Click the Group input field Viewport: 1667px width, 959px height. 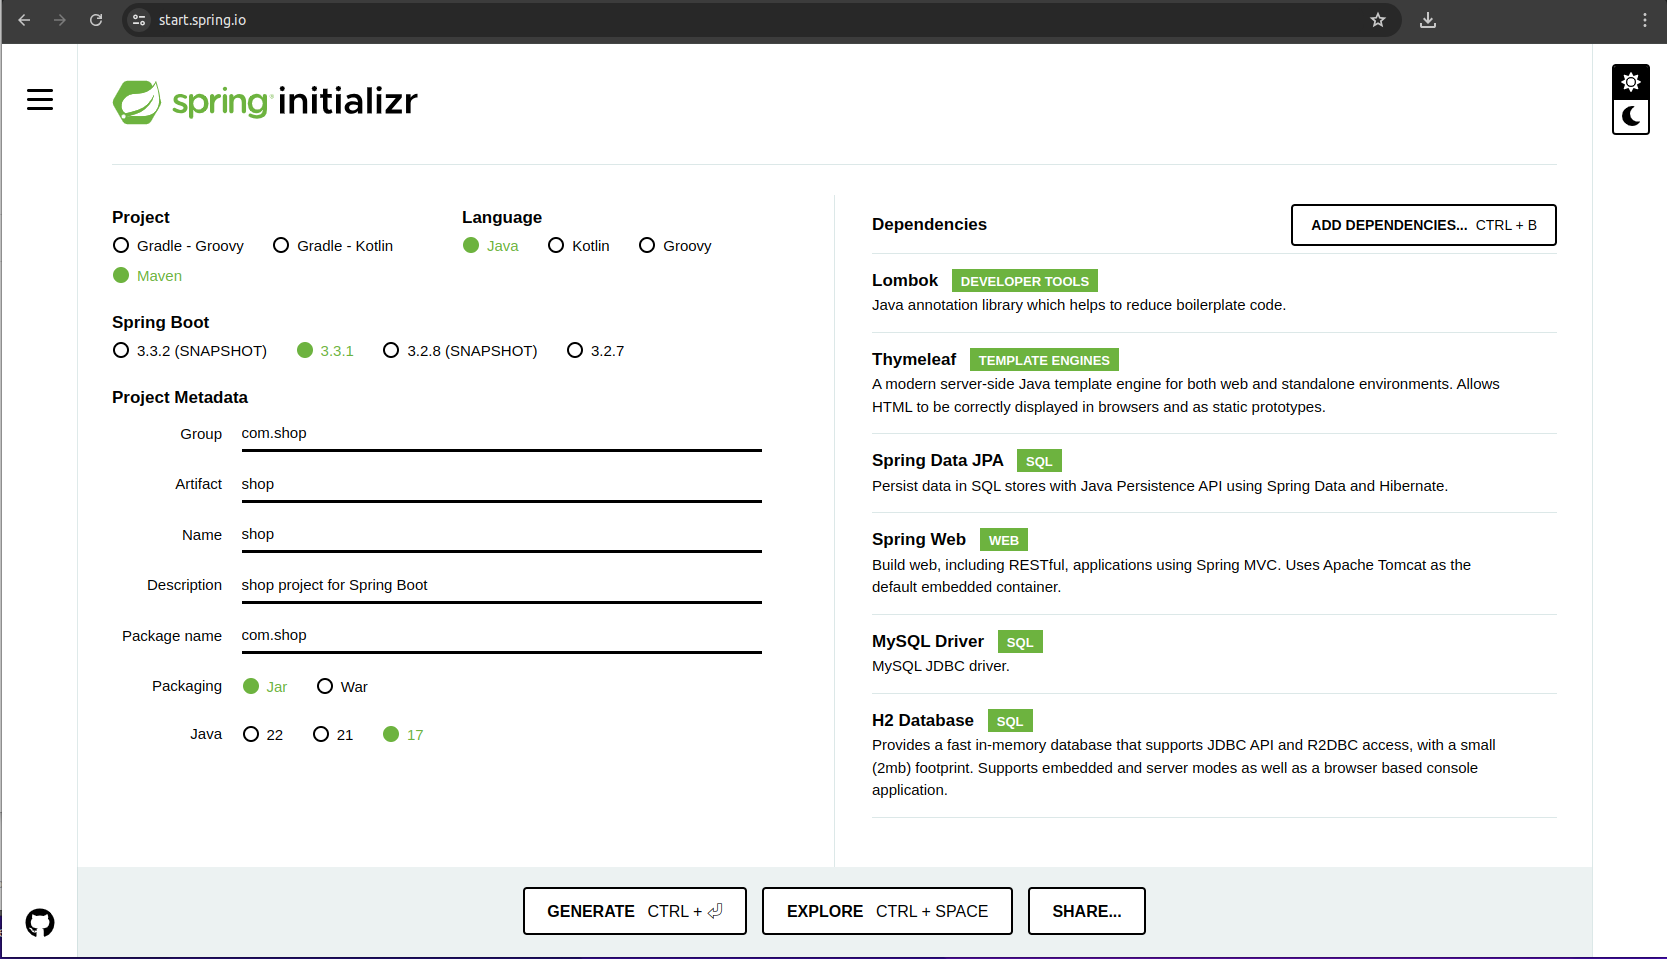pyautogui.click(x=501, y=434)
